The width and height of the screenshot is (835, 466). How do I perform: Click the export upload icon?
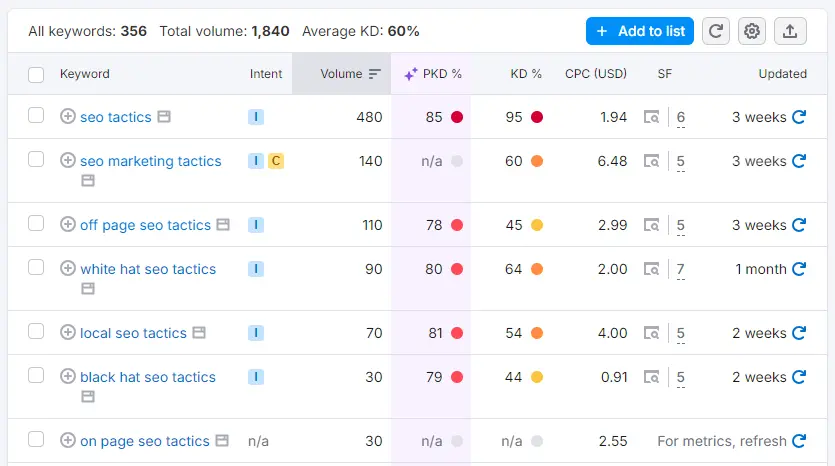tap(790, 31)
